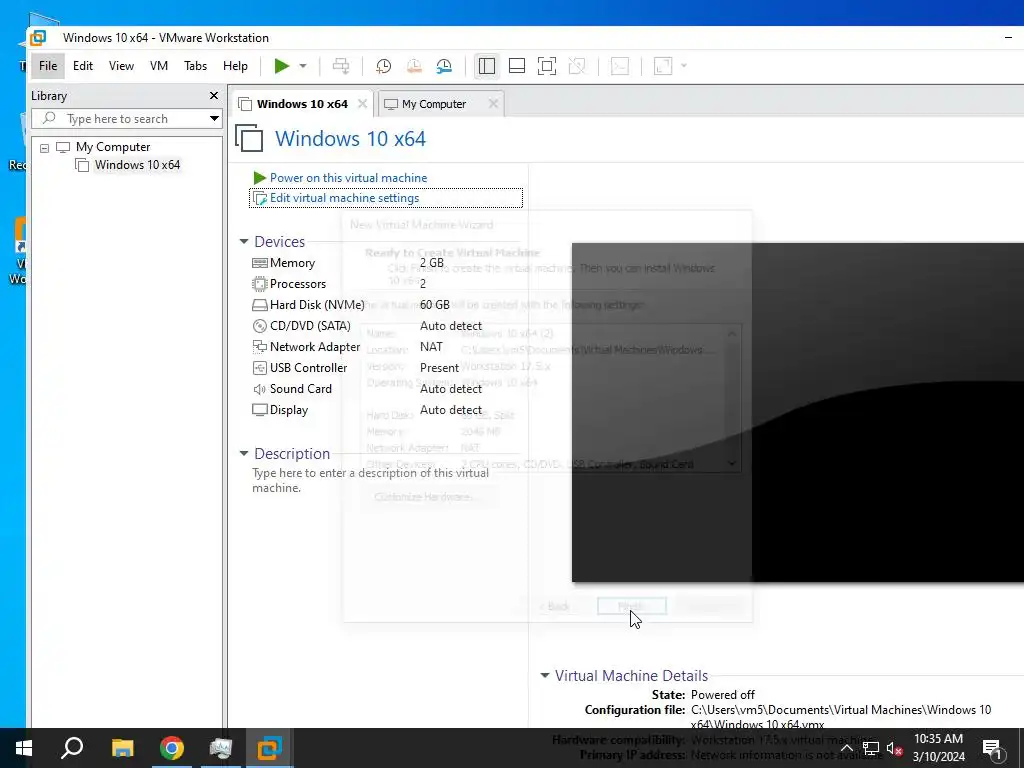Take a snapshot with the clock icon
This screenshot has width=1024, height=768.
383,66
